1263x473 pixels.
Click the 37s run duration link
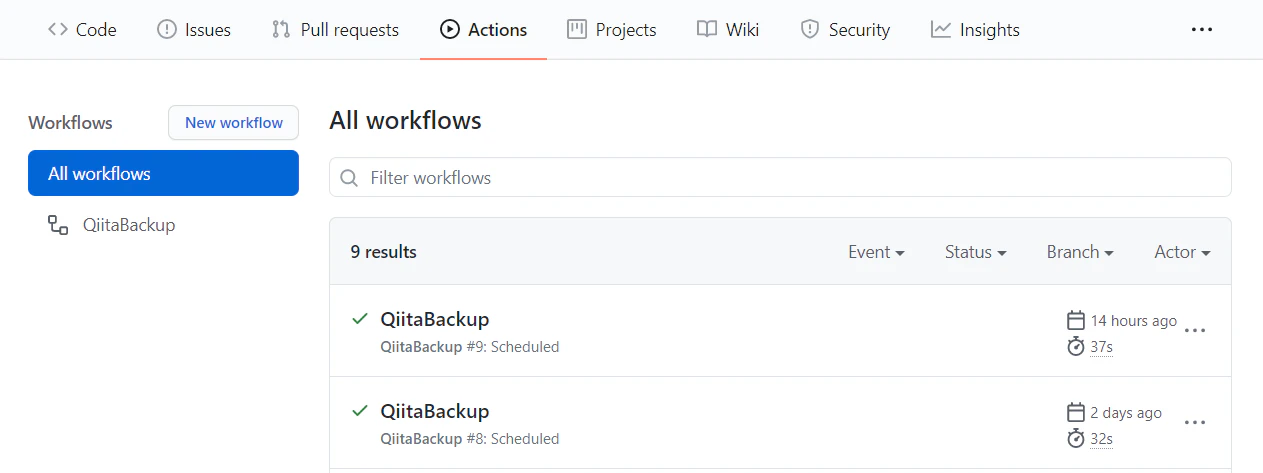(1101, 347)
